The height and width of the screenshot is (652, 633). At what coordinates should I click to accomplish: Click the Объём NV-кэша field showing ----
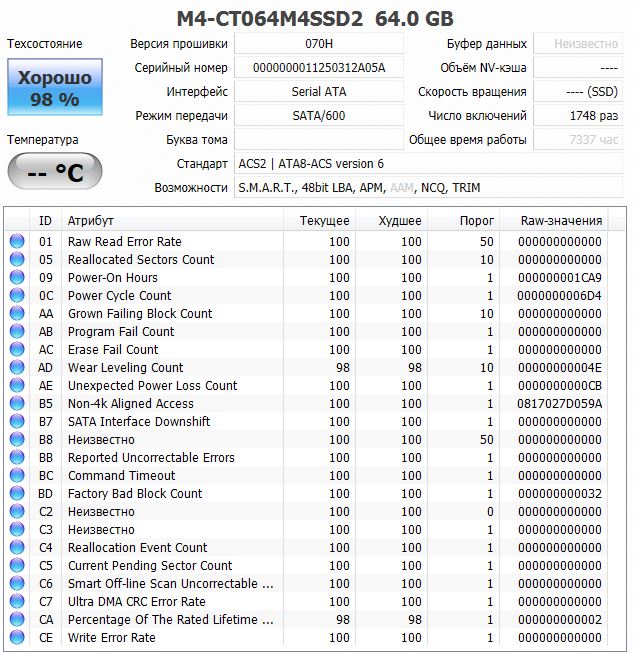tap(578, 67)
